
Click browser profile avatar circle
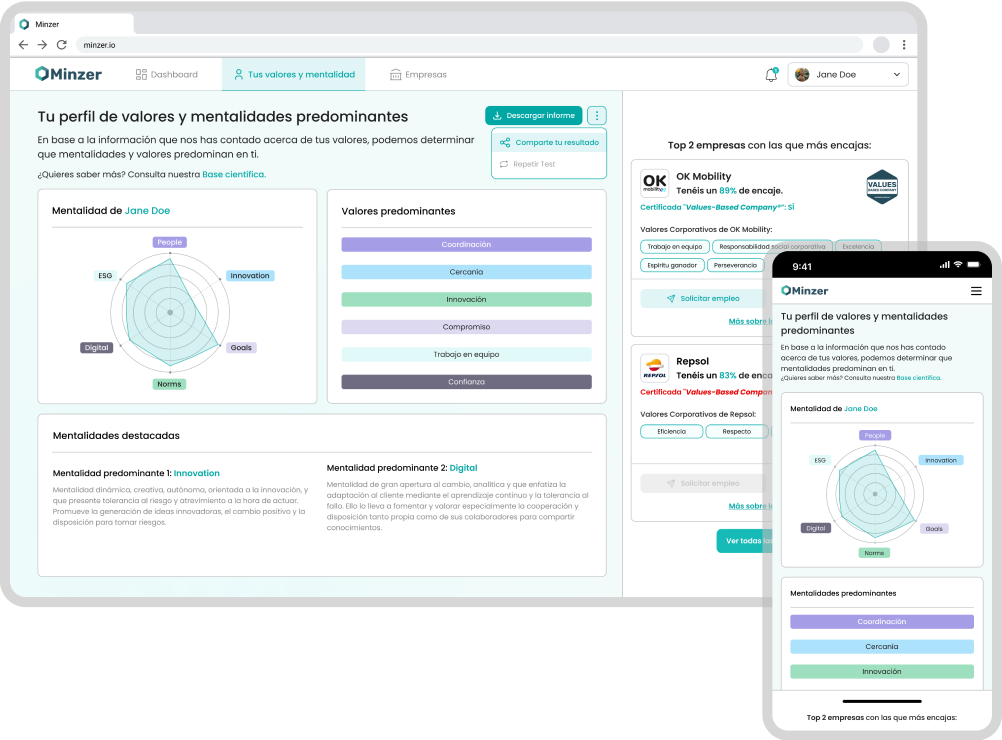tap(881, 45)
